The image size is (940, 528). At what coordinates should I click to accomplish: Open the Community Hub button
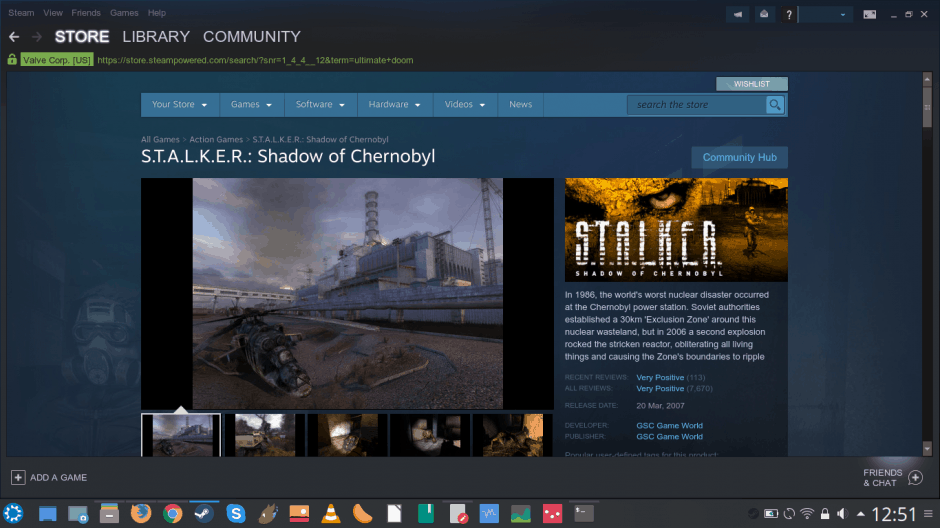(x=739, y=158)
